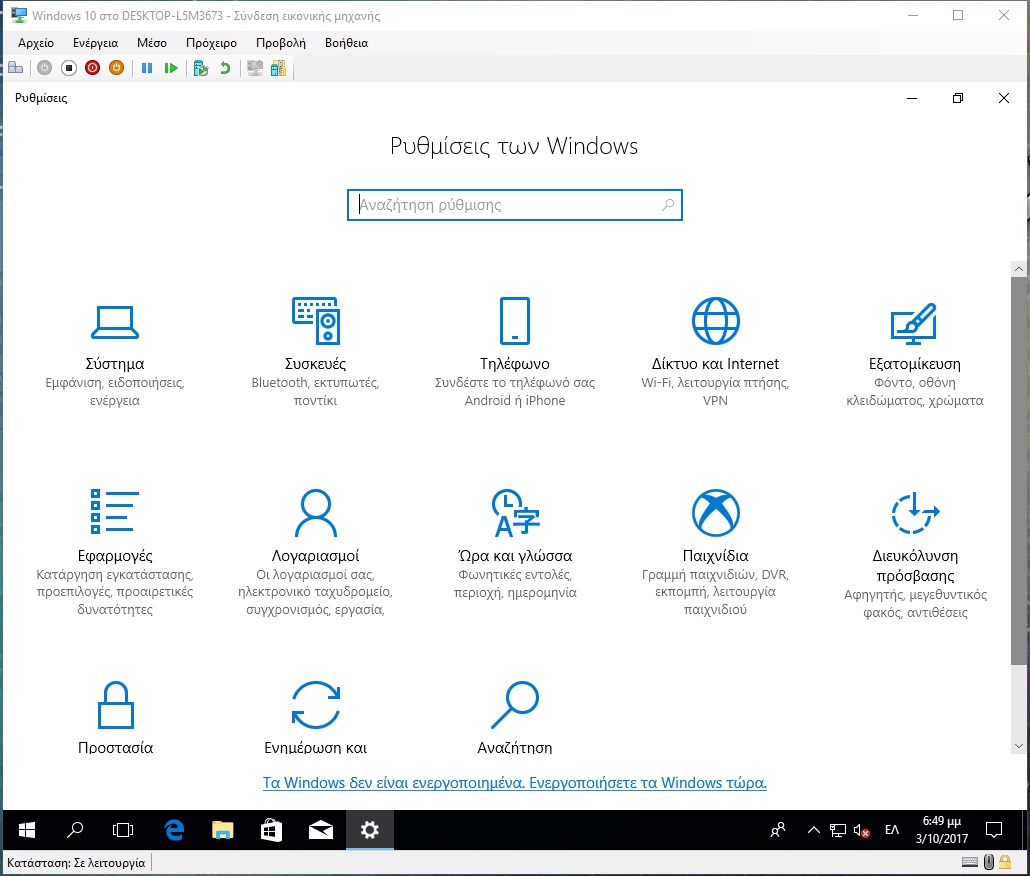Open the Αναζήτηση magnifier settings icon

pos(515,705)
